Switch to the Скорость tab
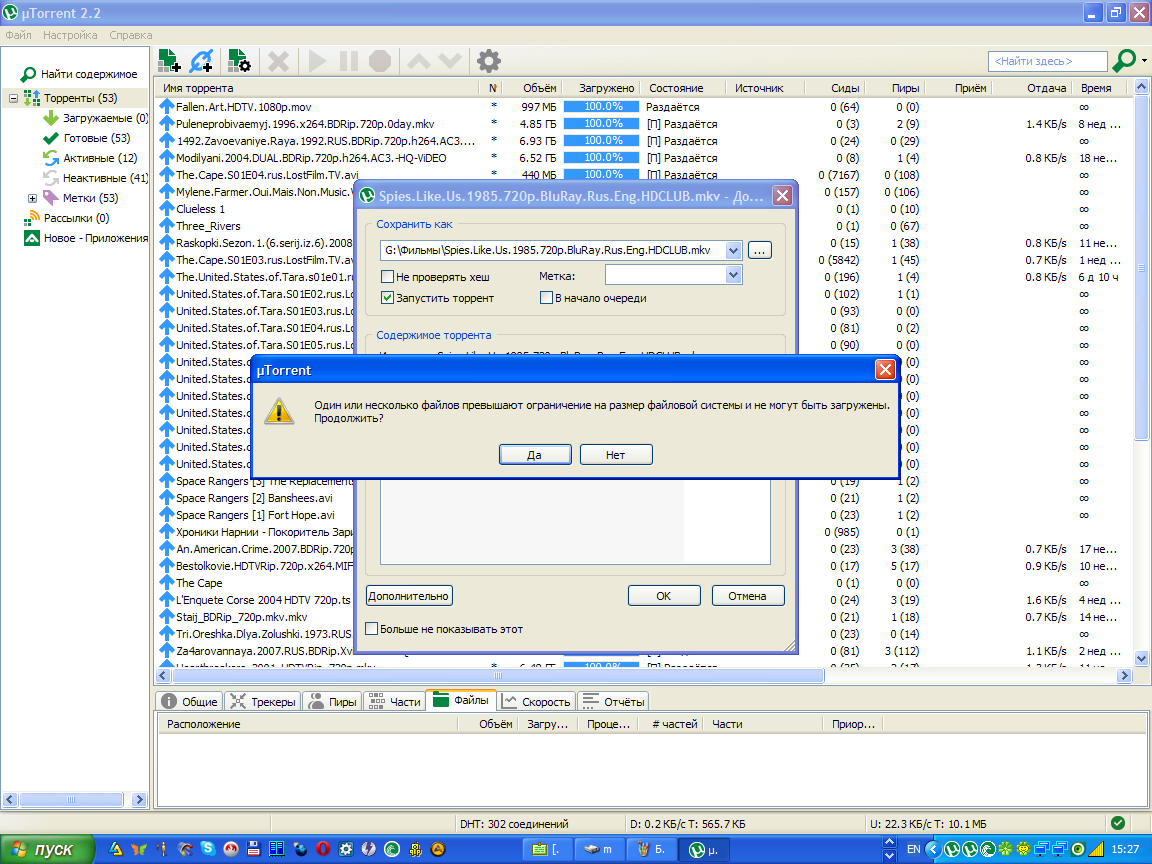 coord(537,702)
